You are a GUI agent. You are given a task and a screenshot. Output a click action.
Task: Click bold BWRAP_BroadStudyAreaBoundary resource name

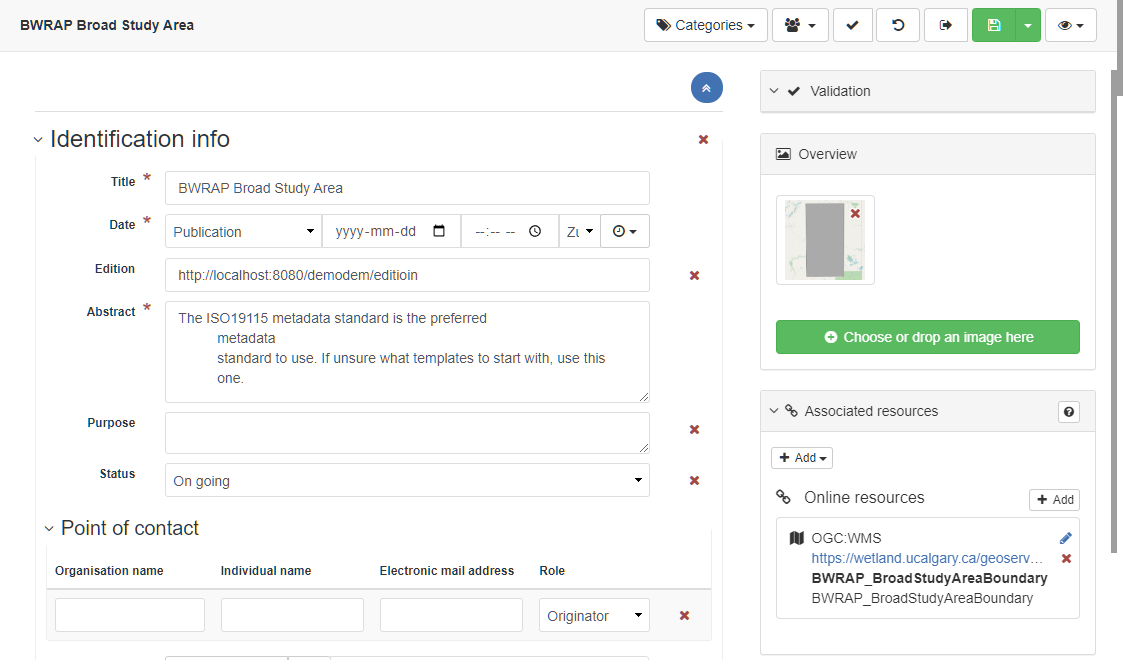[x=929, y=578]
